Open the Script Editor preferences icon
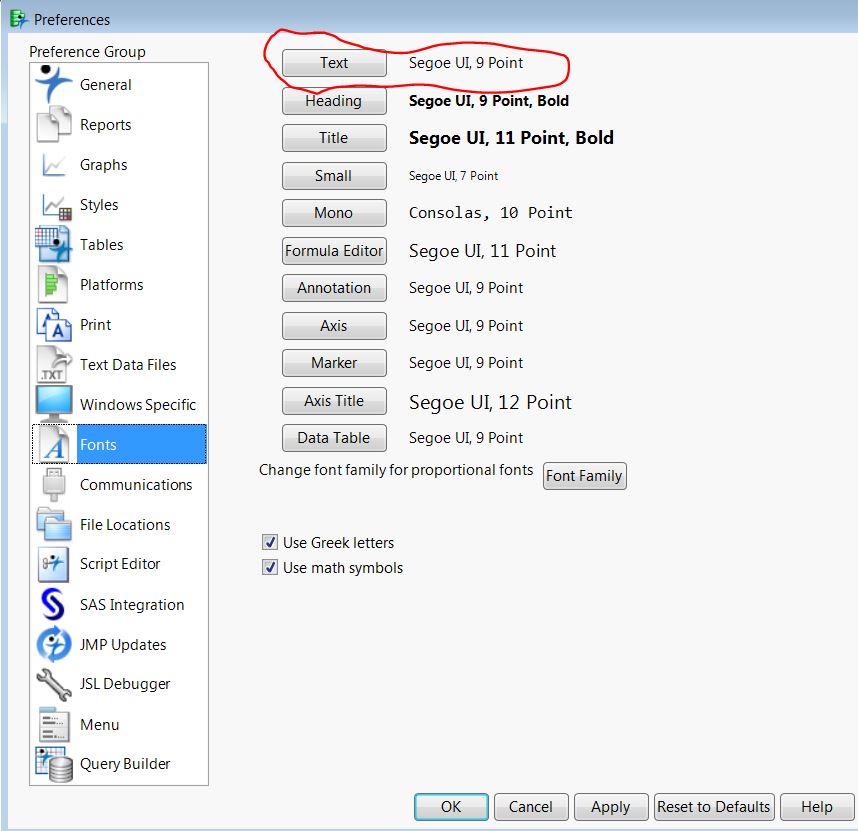This screenshot has height=831, width=858. point(52,564)
